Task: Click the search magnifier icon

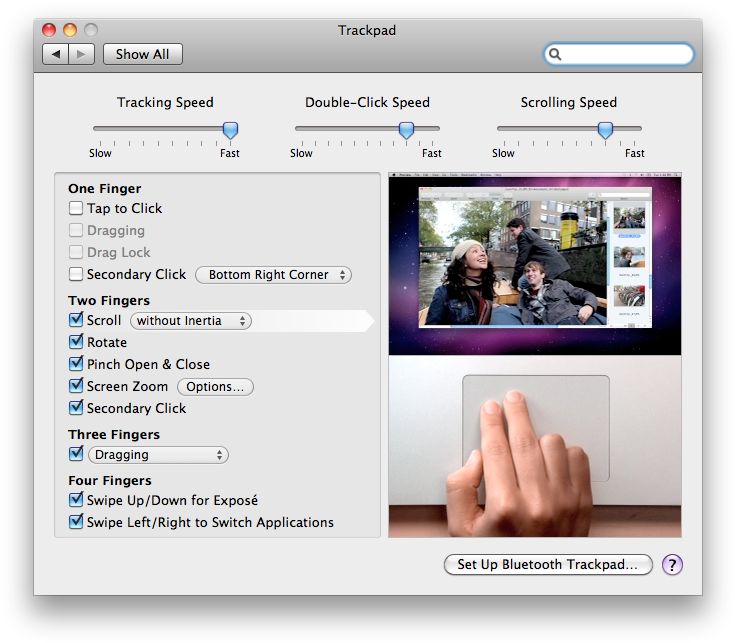Action: coord(555,54)
